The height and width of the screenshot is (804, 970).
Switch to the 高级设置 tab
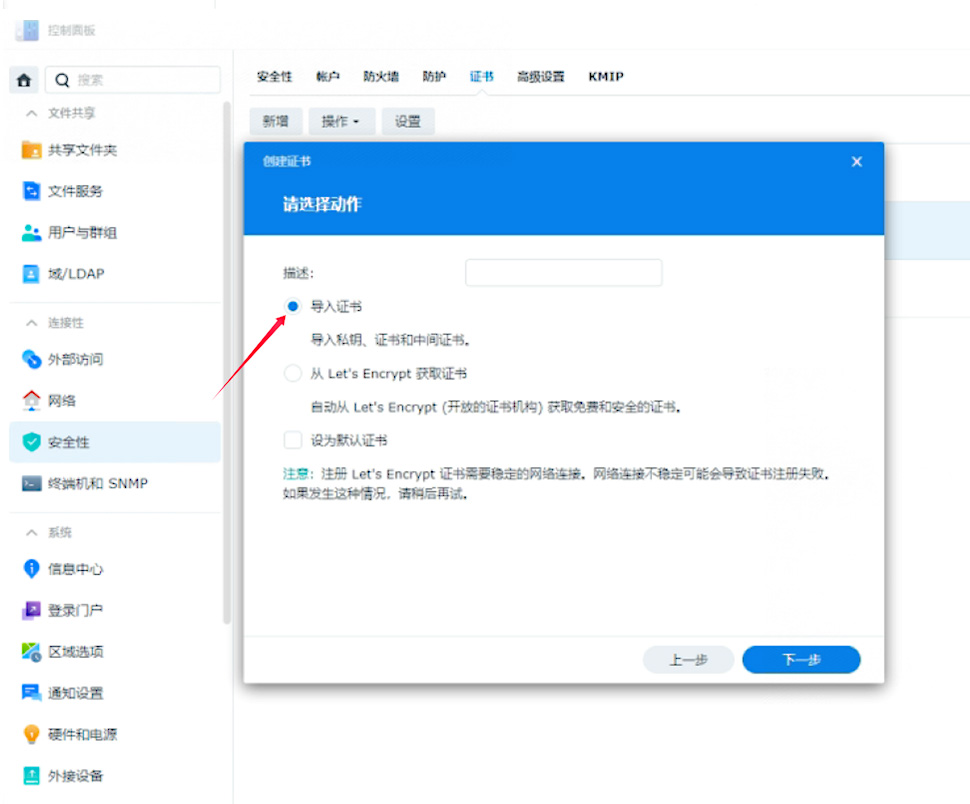540,76
